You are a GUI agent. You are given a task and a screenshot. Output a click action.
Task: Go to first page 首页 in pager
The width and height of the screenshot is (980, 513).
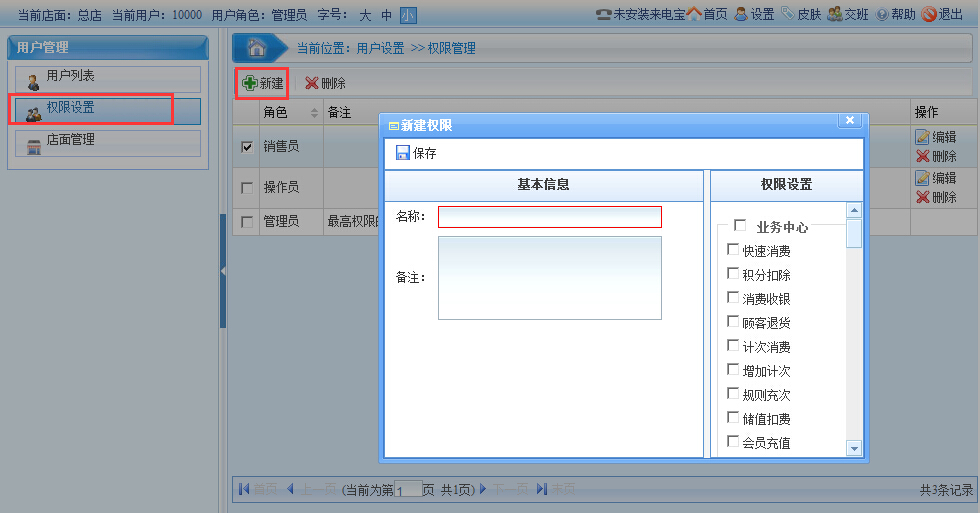258,489
